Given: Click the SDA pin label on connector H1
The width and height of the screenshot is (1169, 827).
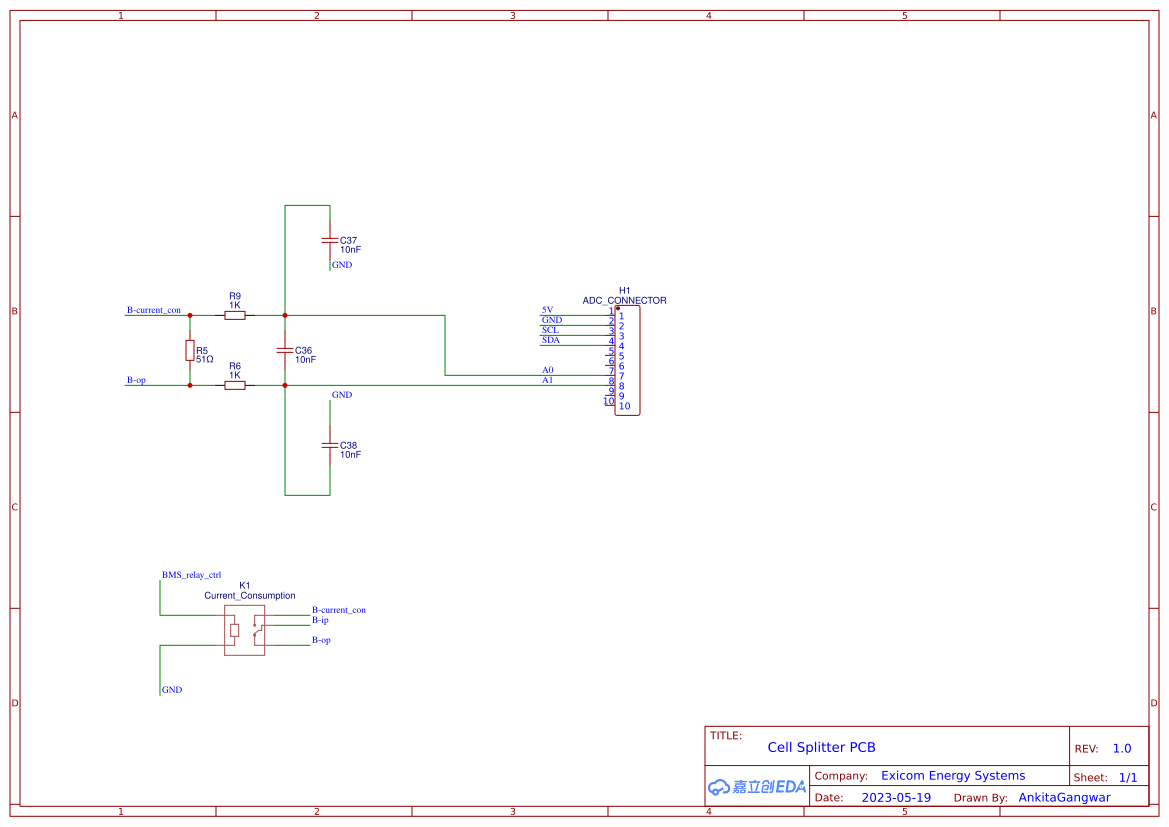Looking at the screenshot, I should pyautogui.click(x=552, y=340).
